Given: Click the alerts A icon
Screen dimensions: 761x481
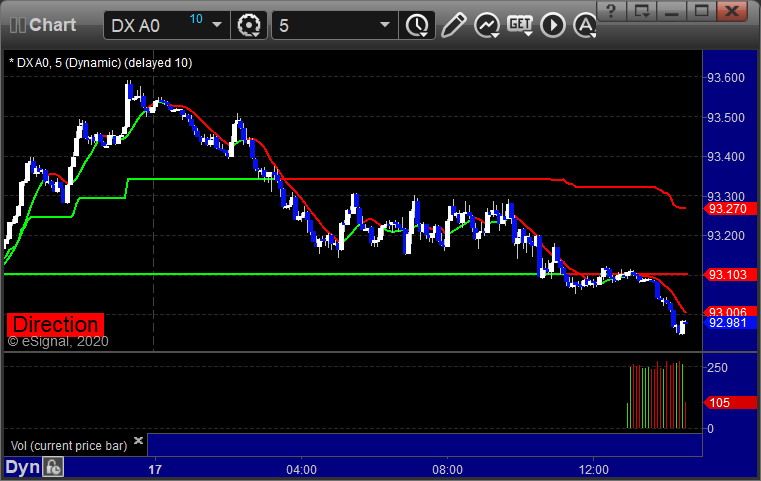Looking at the screenshot, I should (x=585, y=25).
